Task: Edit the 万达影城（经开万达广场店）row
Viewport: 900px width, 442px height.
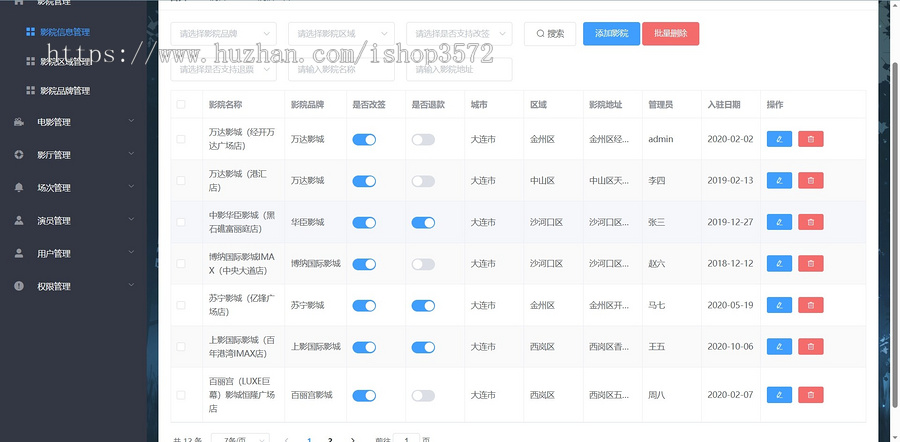Action: click(779, 139)
